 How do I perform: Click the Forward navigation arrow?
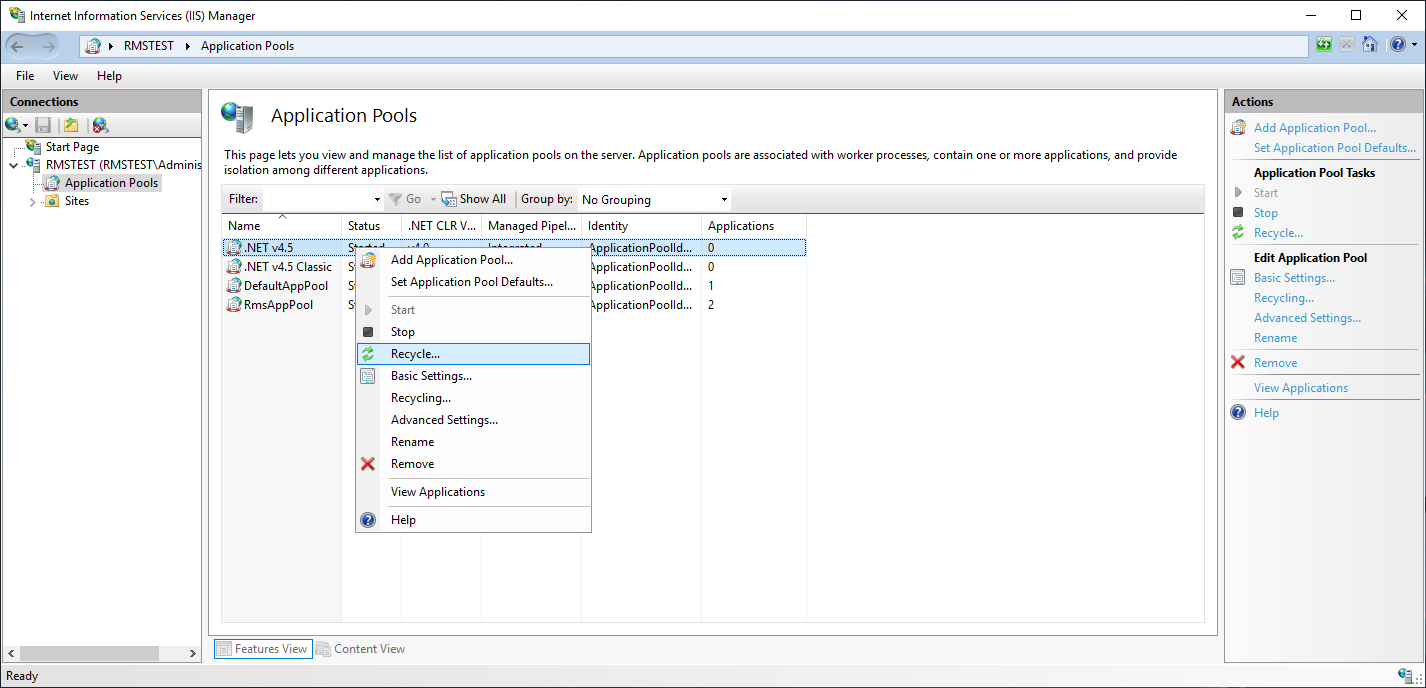tap(48, 46)
